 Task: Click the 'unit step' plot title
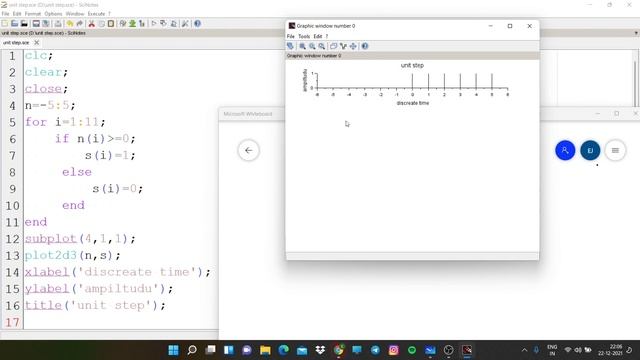click(412, 65)
